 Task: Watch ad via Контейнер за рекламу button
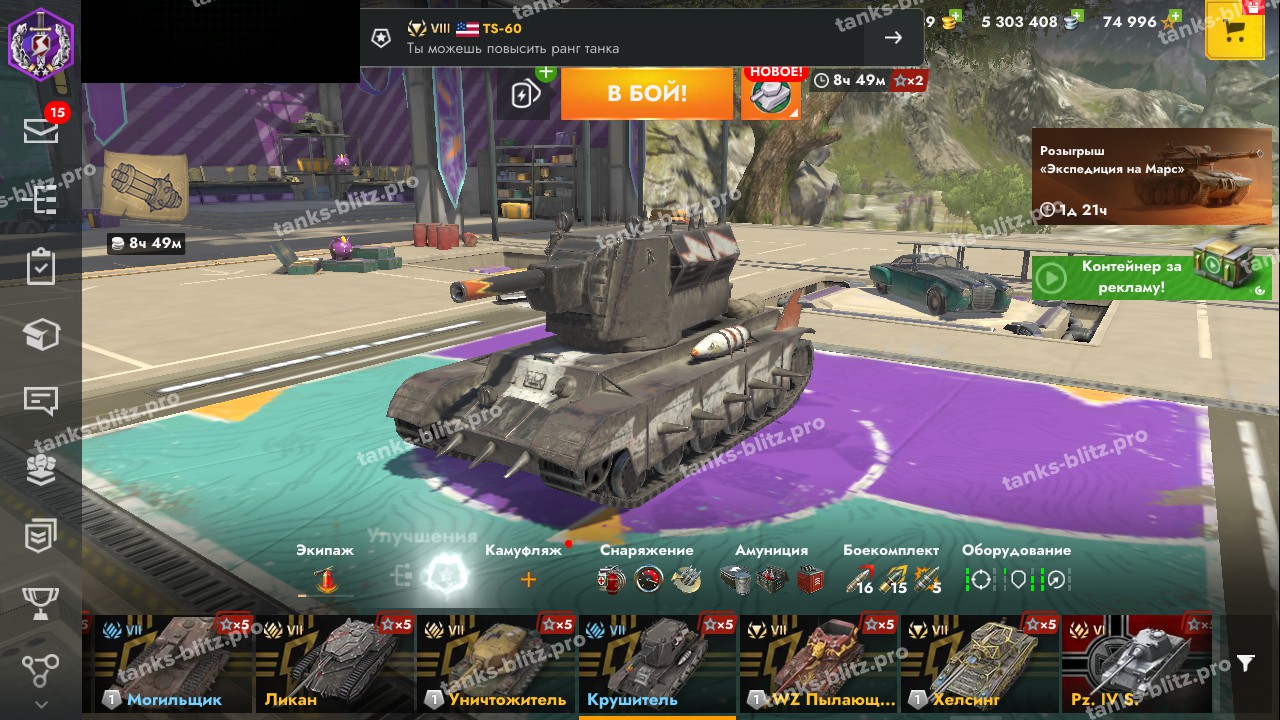[x=1150, y=277]
